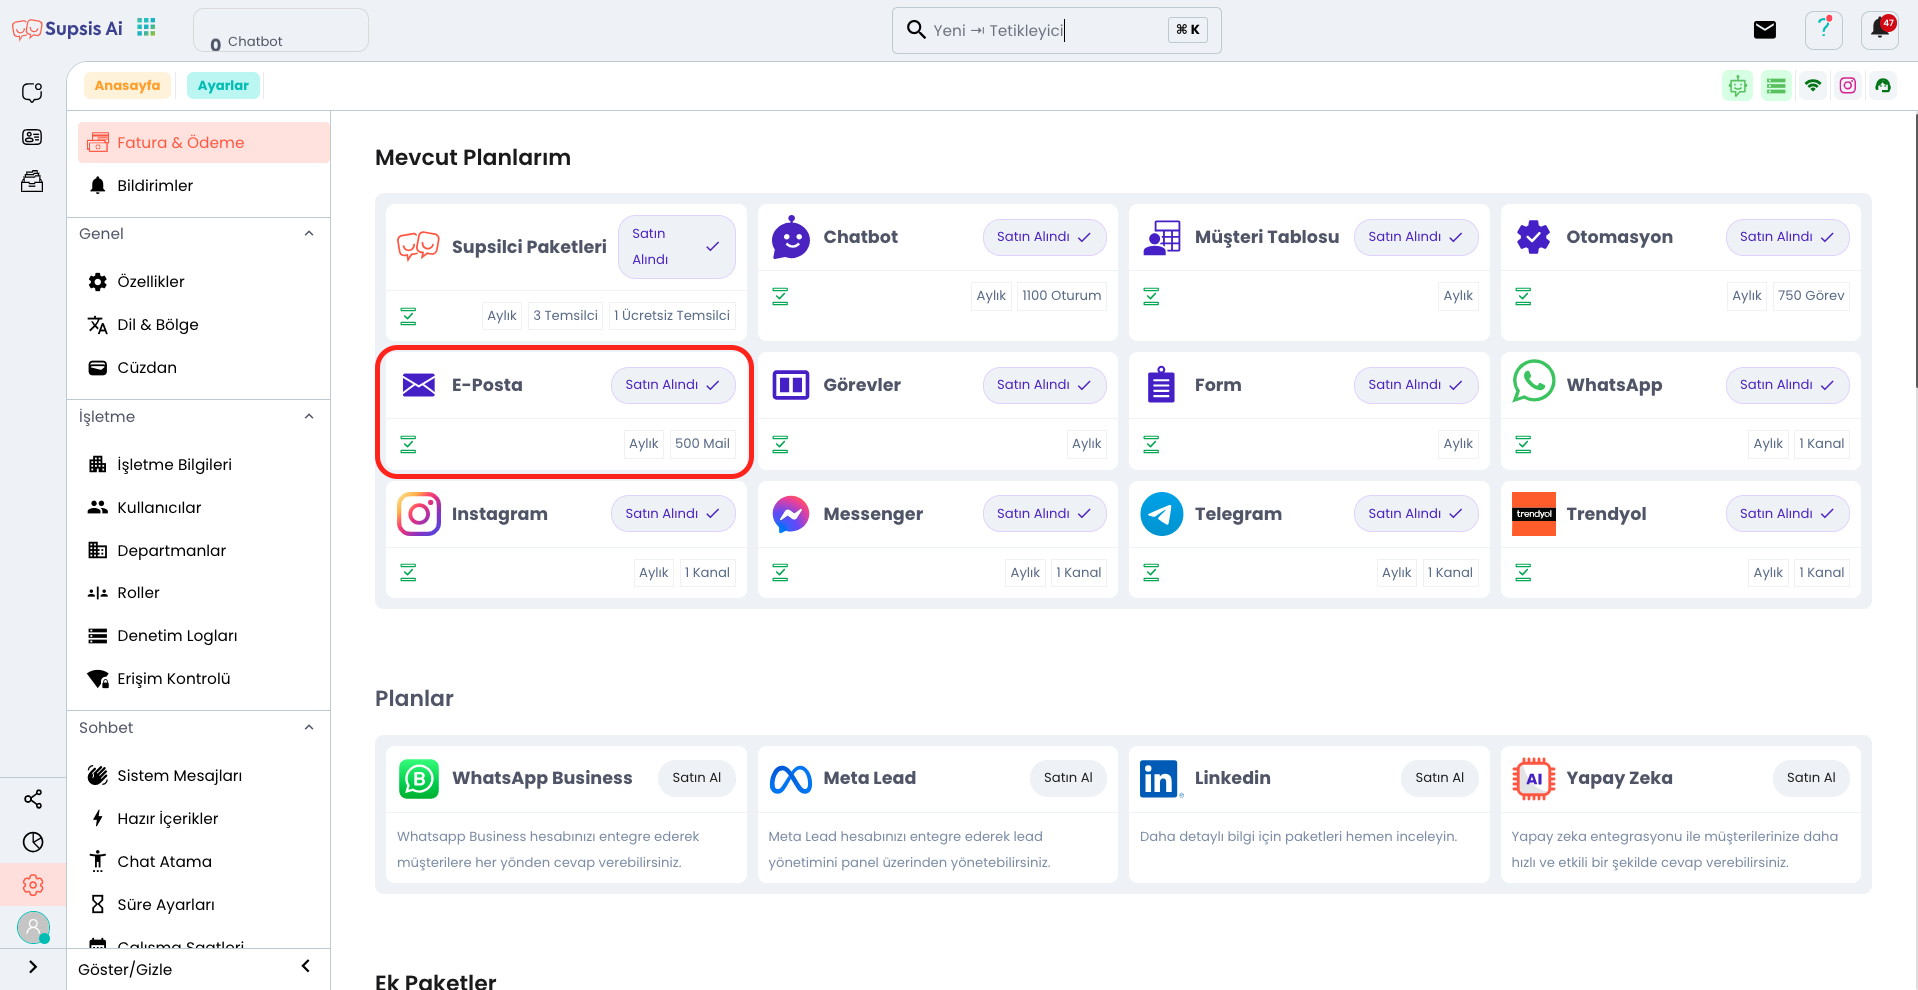Click the page vertical scrollbar
Image resolution: width=1918 pixels, height=990 pixels.
(1914, 250)
